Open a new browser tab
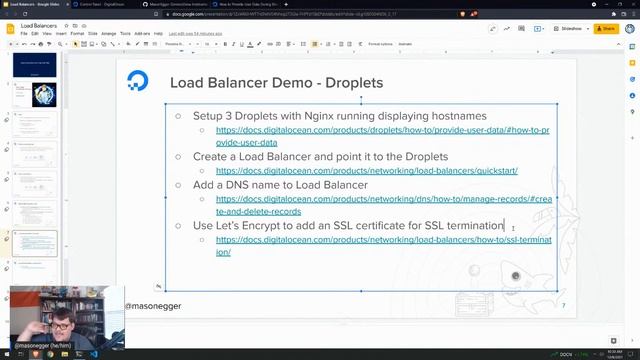Viewport: 640px width, 360px height. pos(286,4)
